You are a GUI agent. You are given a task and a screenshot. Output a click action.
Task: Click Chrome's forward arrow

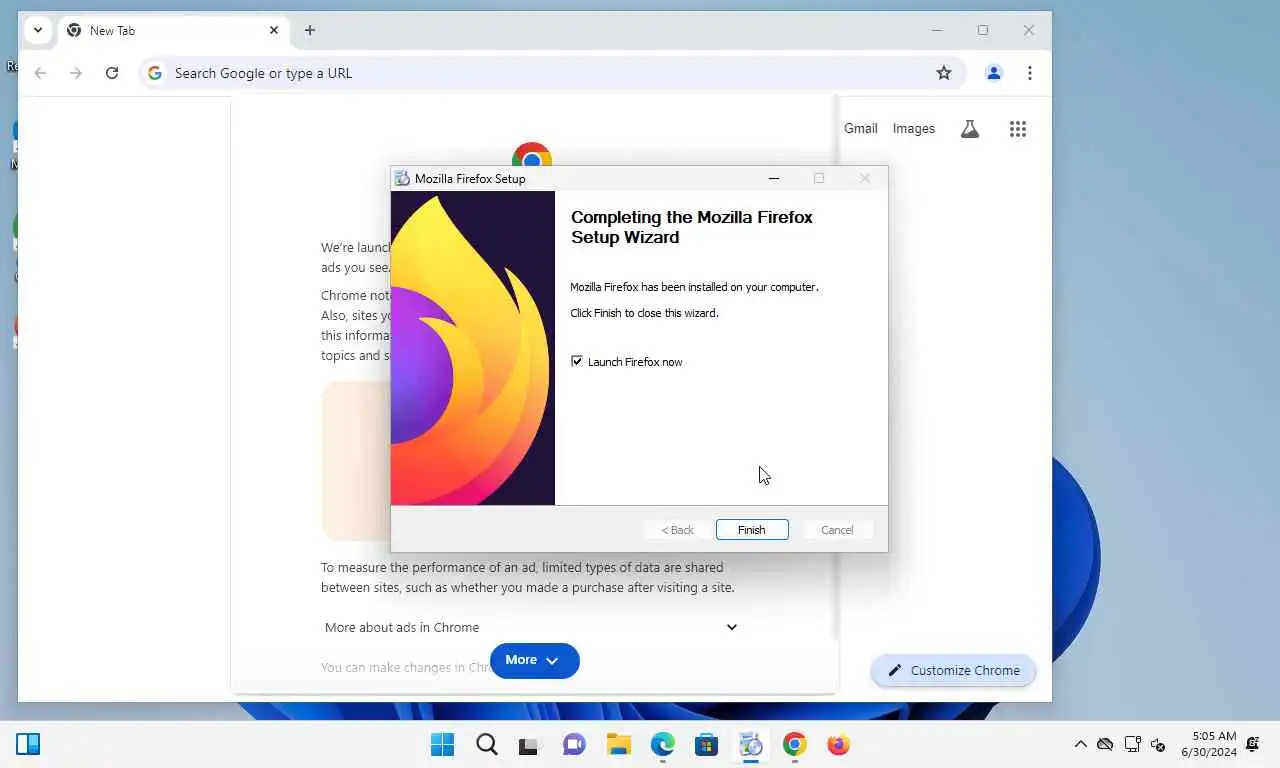click(76, 73)
